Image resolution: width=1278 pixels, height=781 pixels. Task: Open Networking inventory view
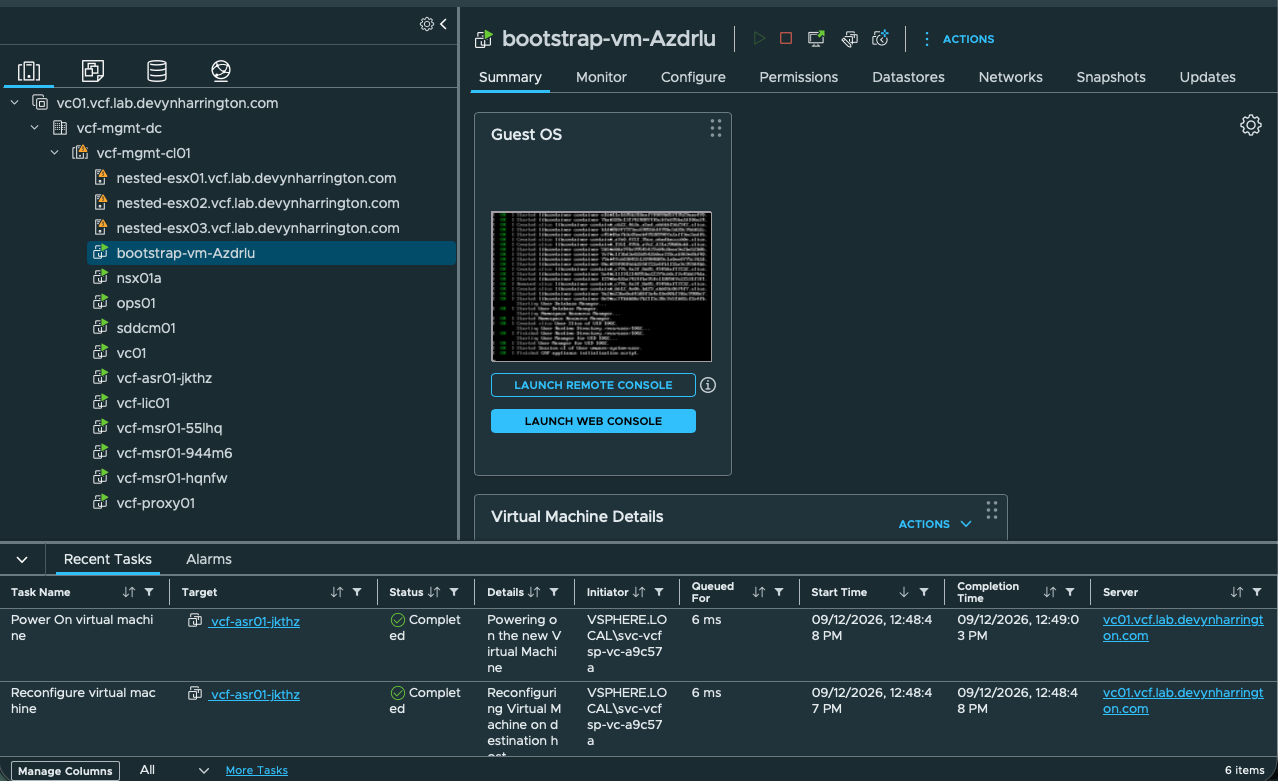pyautogui.click(x=221, y=71)
